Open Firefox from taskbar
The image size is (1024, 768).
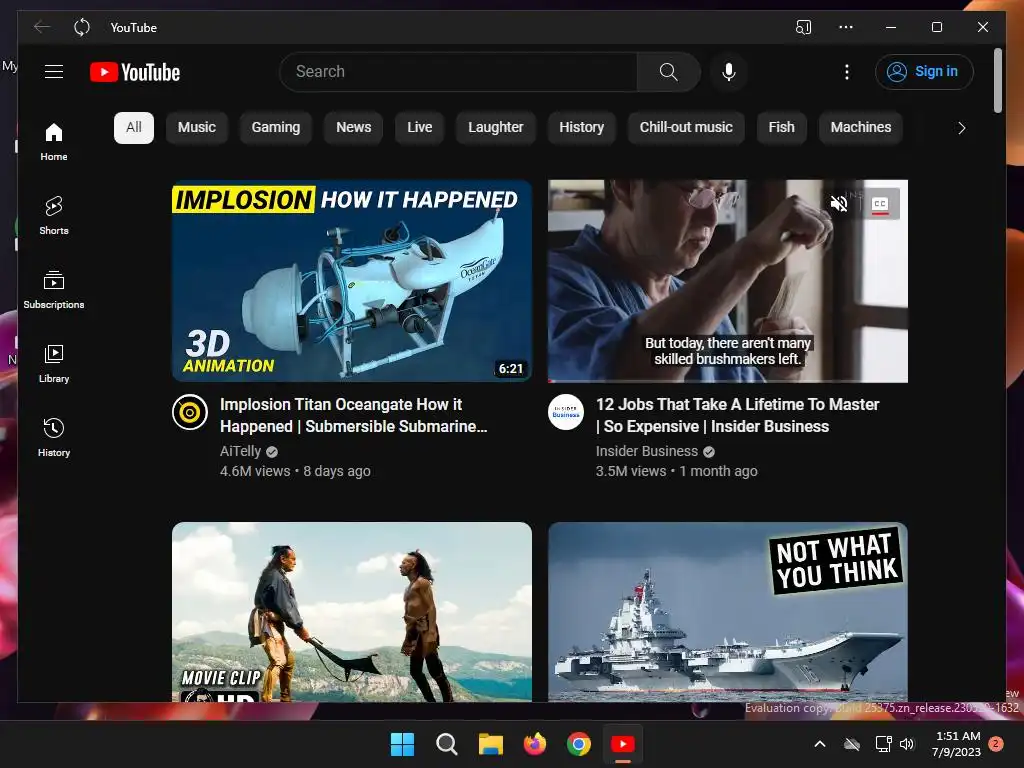535,744
